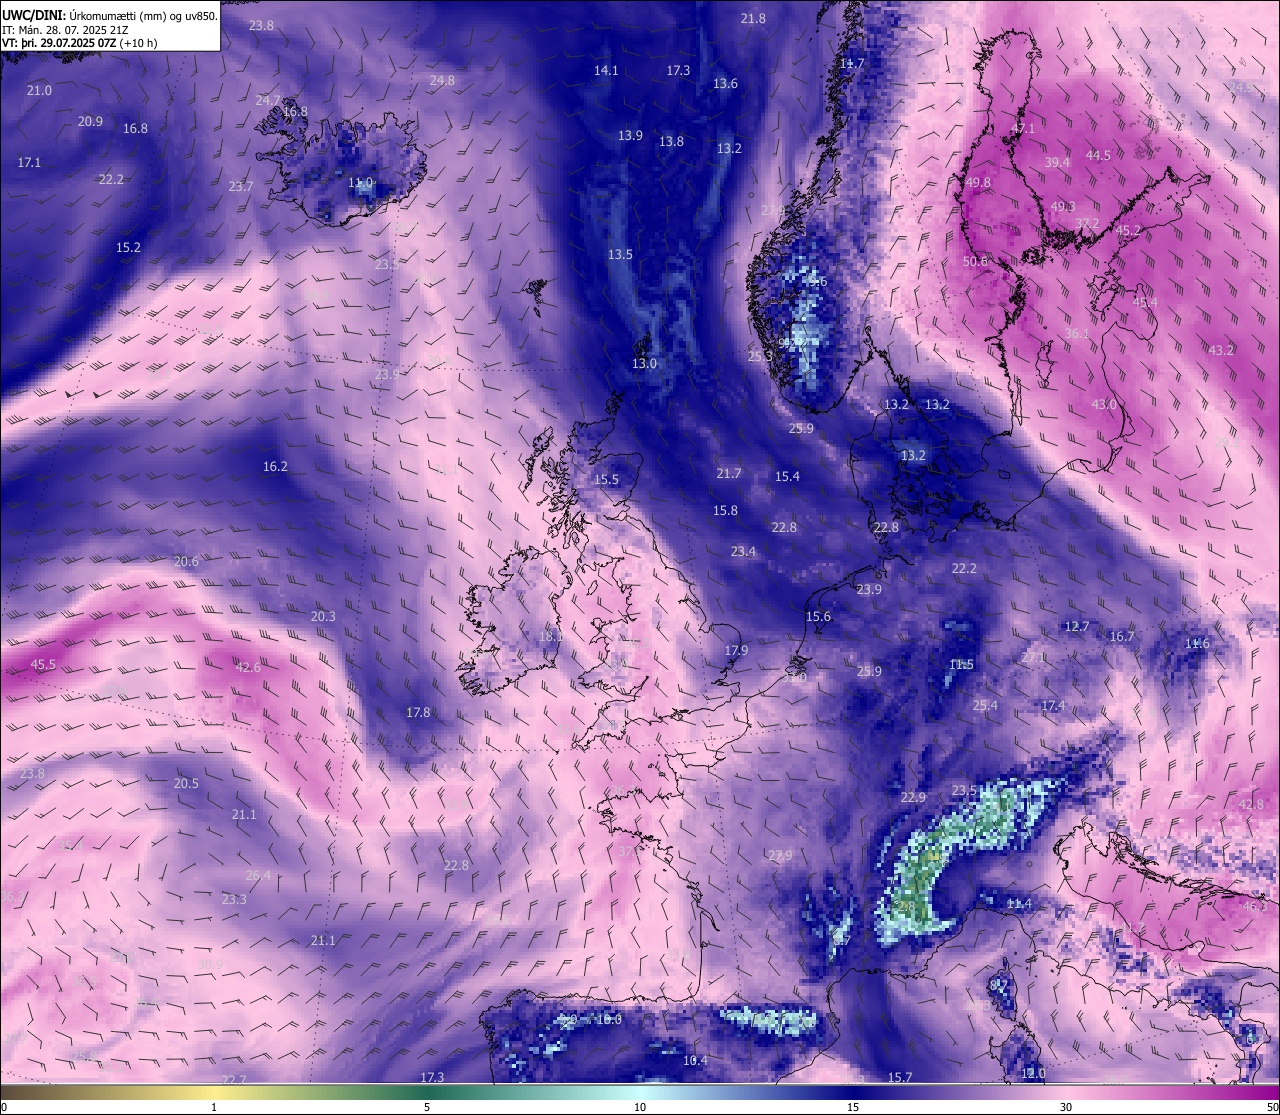The height and width of the screenshot is (1115, 1280).
Task: Click the 20.5 value on the map
Action: [186, 783]
